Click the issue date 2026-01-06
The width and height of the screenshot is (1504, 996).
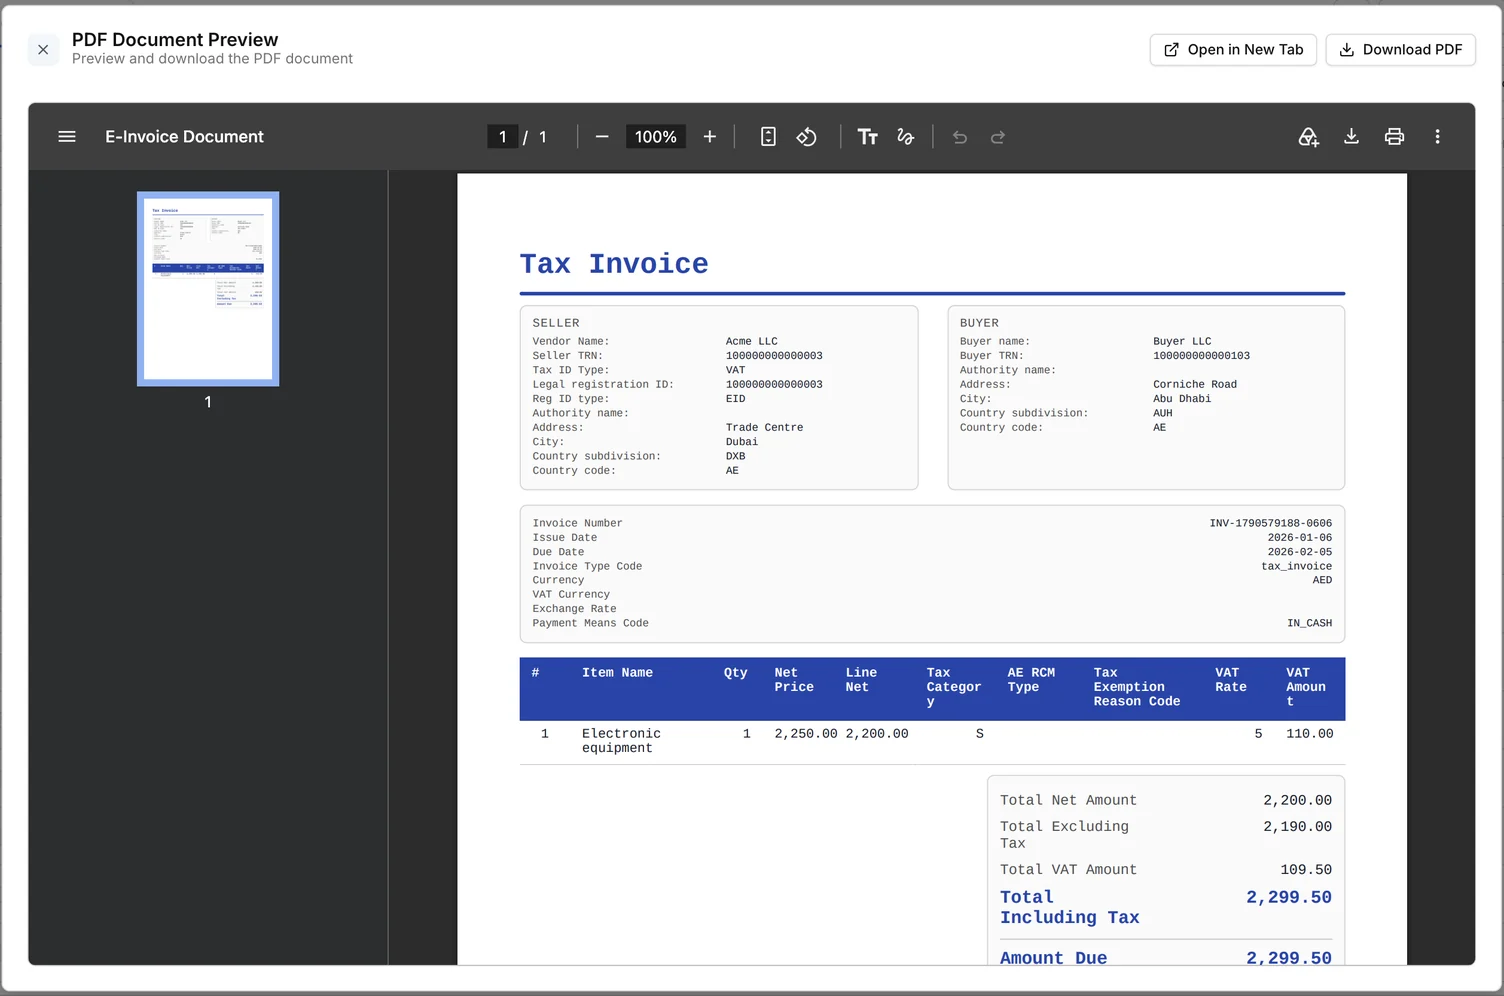pos(1300,537)
